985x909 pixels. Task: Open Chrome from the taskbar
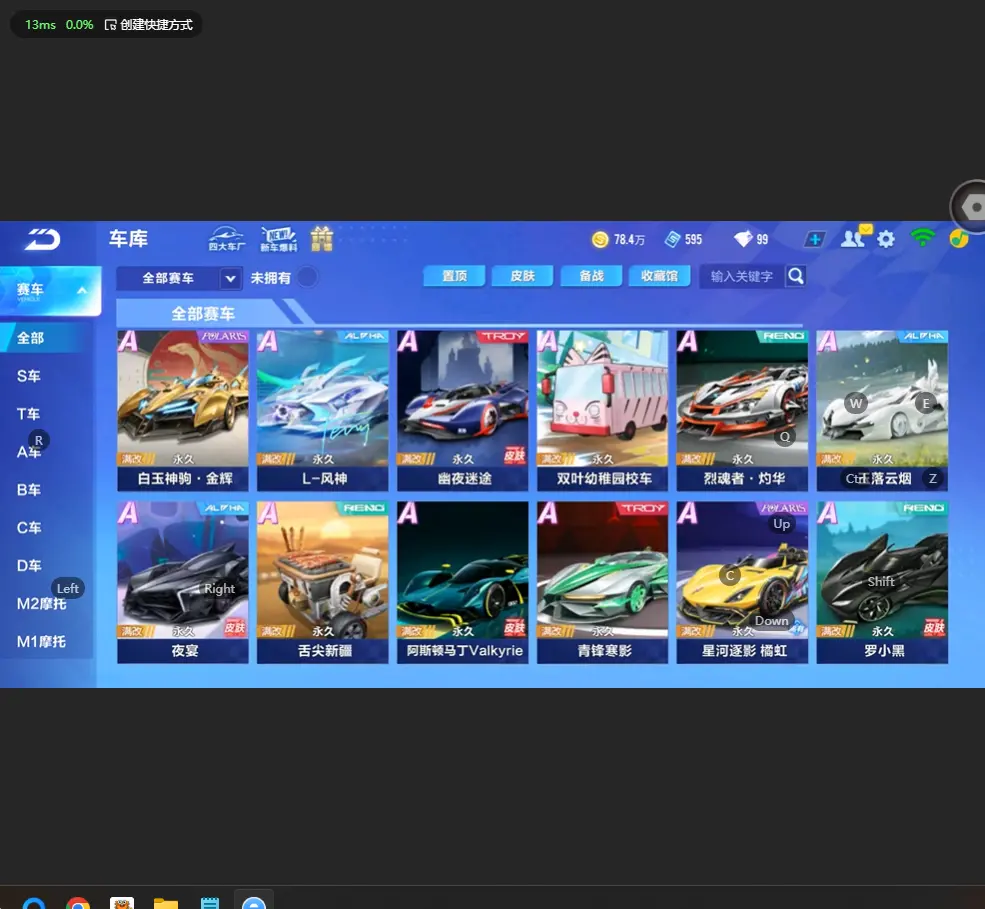click(x=78, y=903)
